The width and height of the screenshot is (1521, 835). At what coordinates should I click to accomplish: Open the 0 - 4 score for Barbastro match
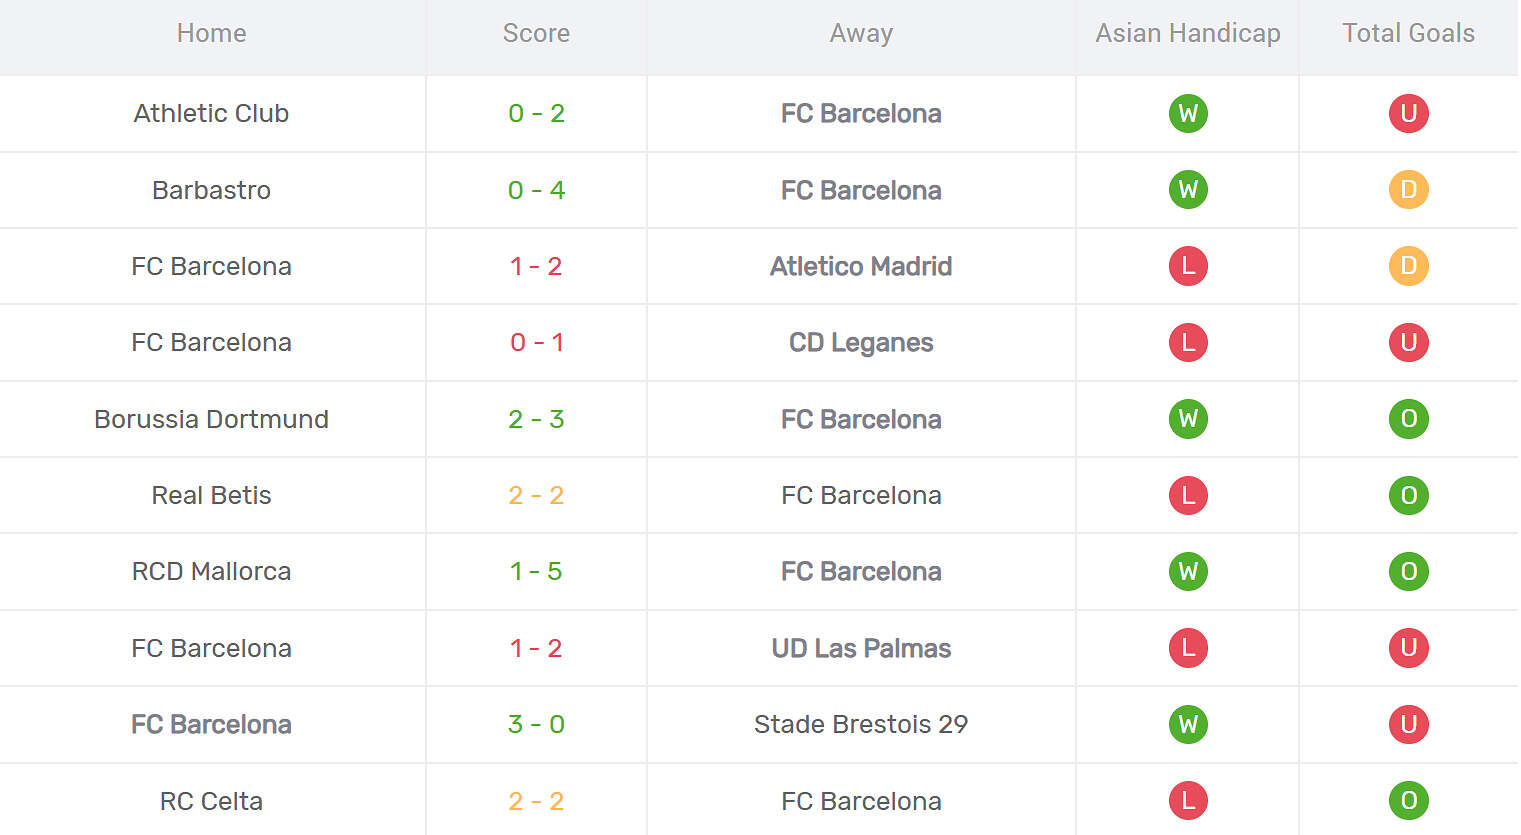pyautogui.click(x=536, y=190)
